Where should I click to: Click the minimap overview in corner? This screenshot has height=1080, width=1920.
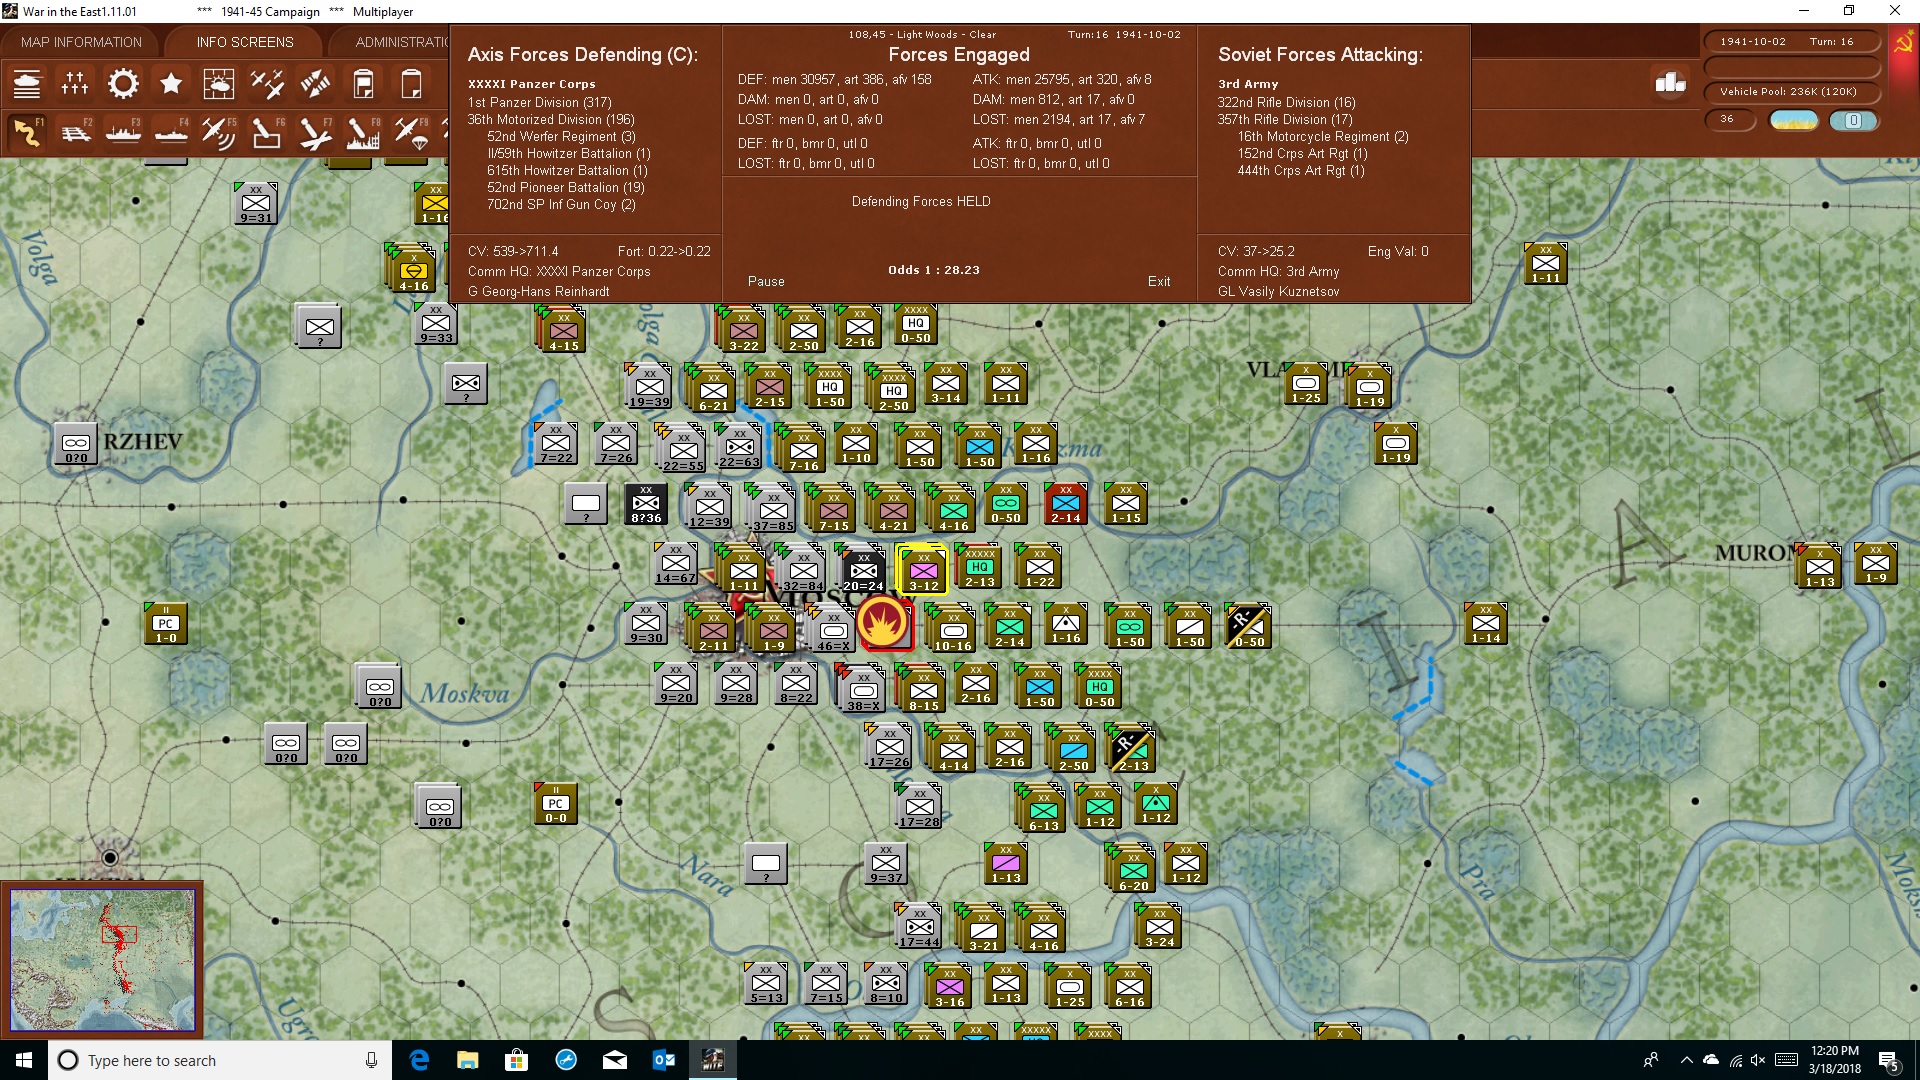pyautogui.click(x=102, y=960)
